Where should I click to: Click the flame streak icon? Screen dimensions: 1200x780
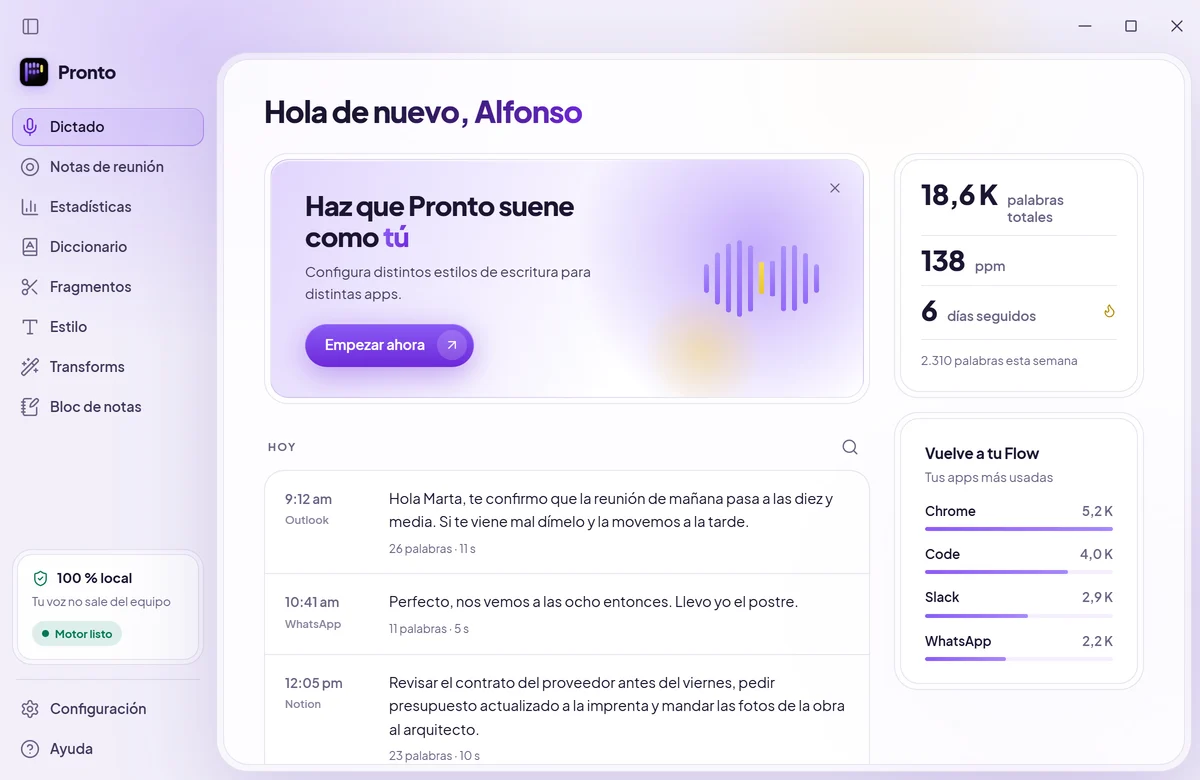tap(1109, 311)
